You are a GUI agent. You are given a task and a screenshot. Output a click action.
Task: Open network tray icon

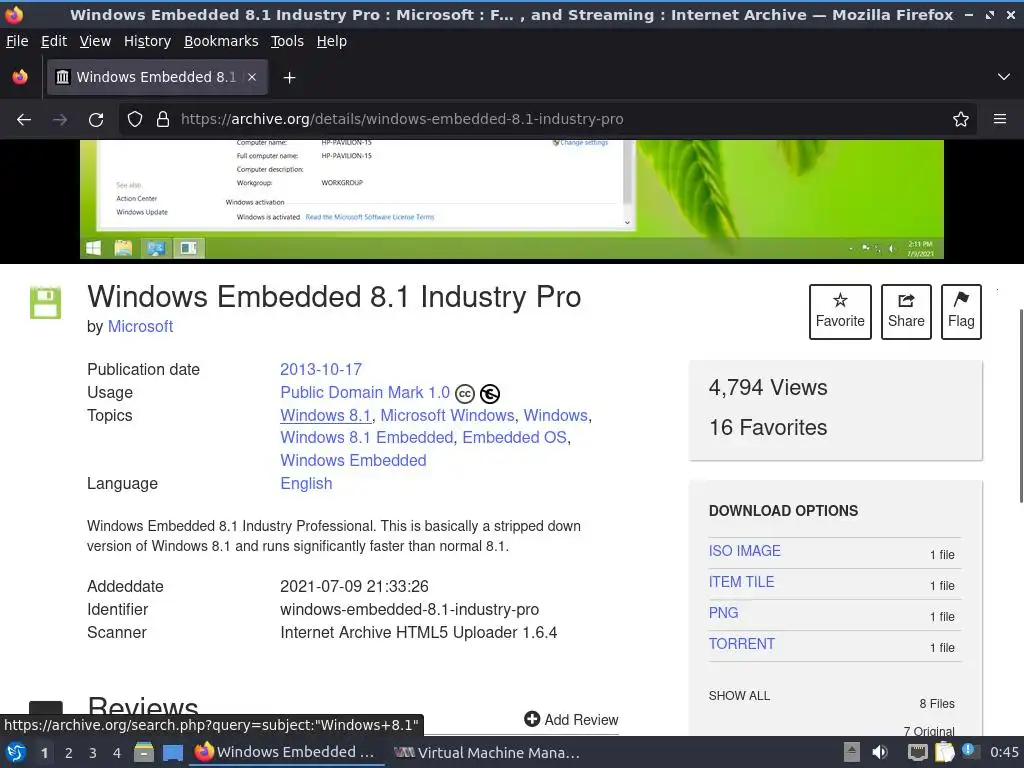(x=918, y=753)
